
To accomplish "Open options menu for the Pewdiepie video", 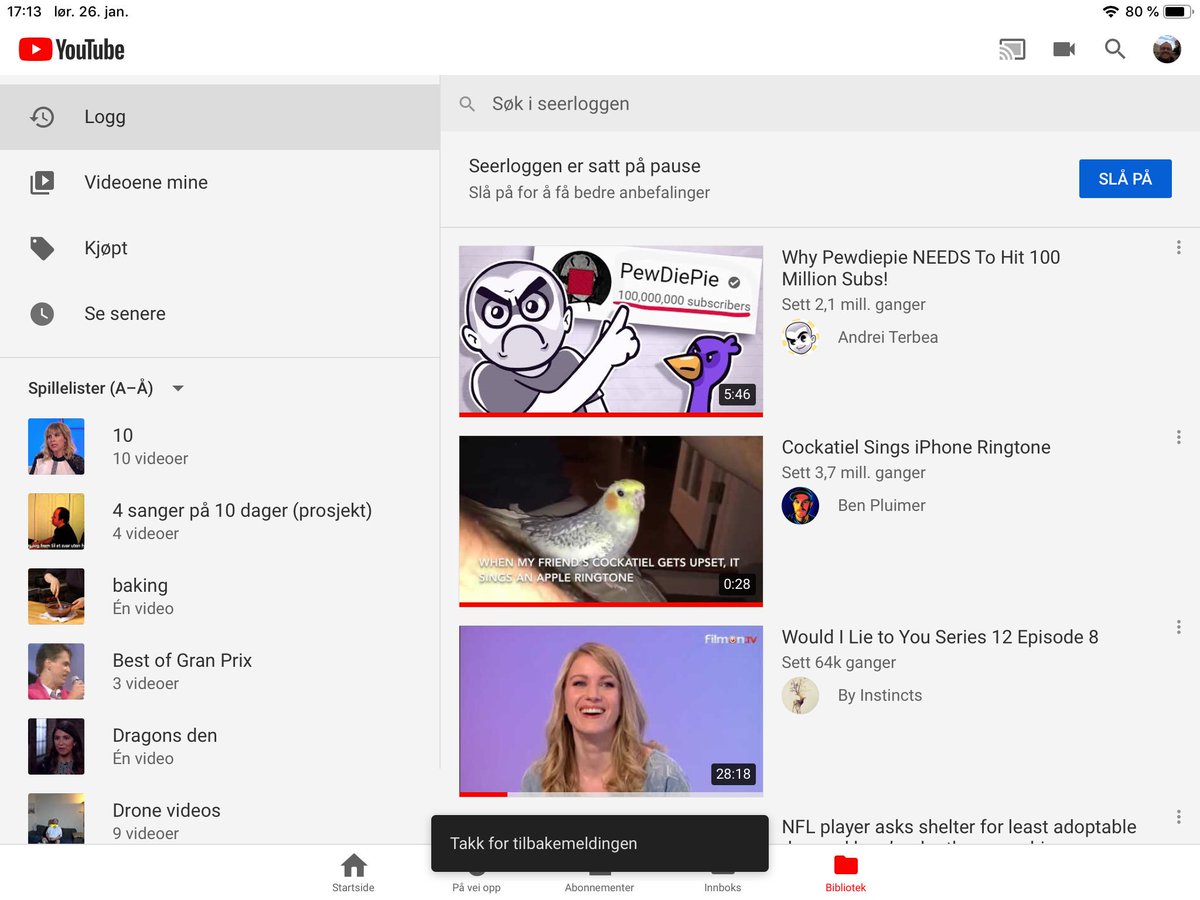I will [1178, 247].
